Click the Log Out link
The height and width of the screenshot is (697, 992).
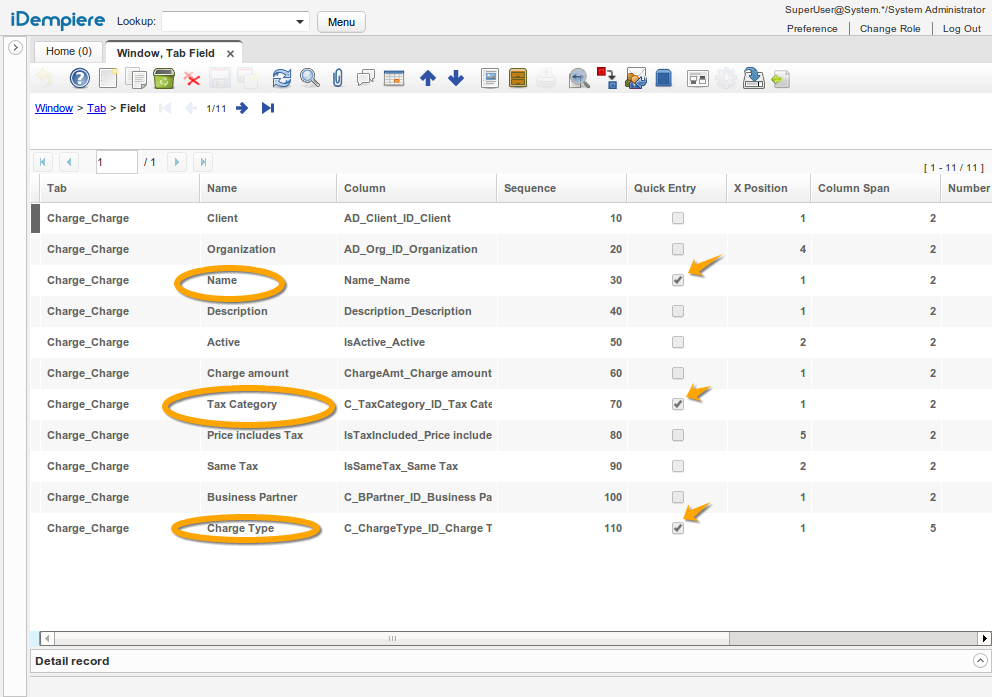pos(961,29)
